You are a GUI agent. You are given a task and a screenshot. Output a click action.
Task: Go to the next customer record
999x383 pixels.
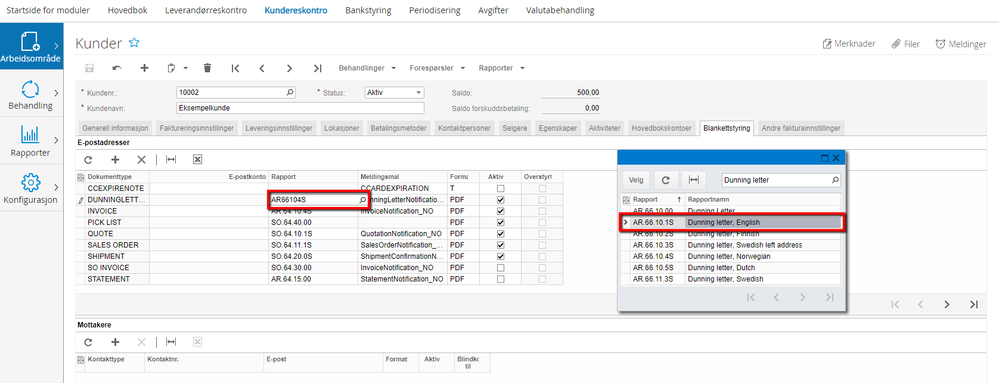pos(289,68)
